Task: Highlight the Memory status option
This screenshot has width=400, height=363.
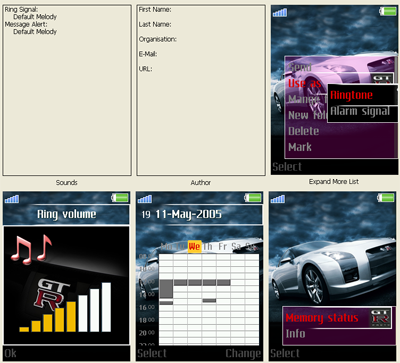Action: pos(322,318)
